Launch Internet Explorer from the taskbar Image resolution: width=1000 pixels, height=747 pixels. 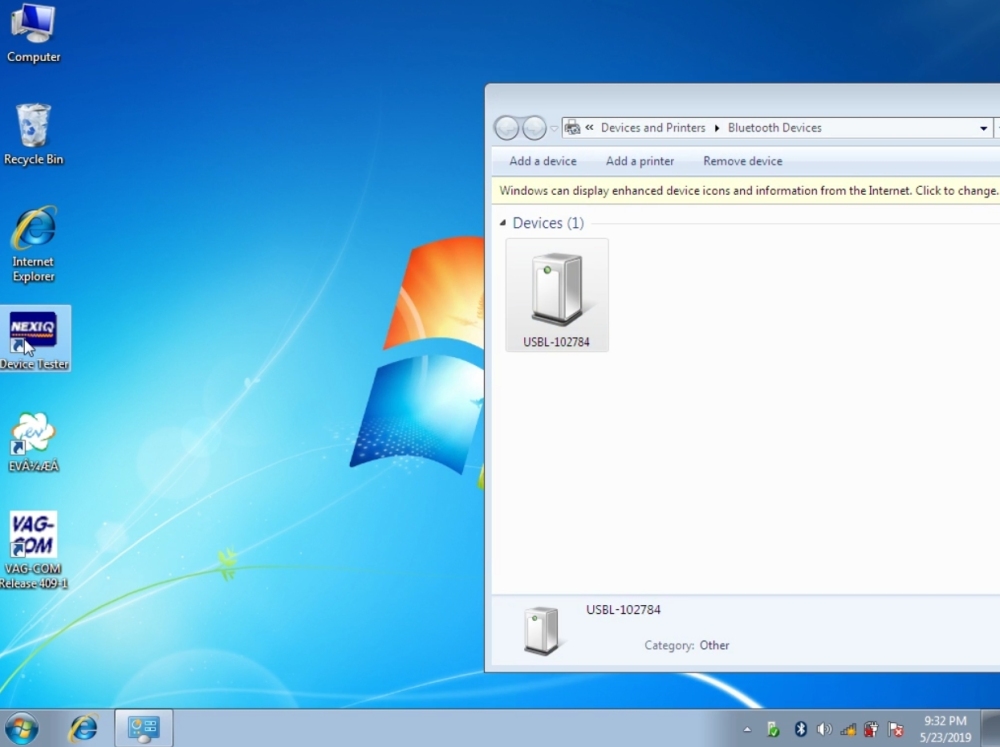coord(83,728)
